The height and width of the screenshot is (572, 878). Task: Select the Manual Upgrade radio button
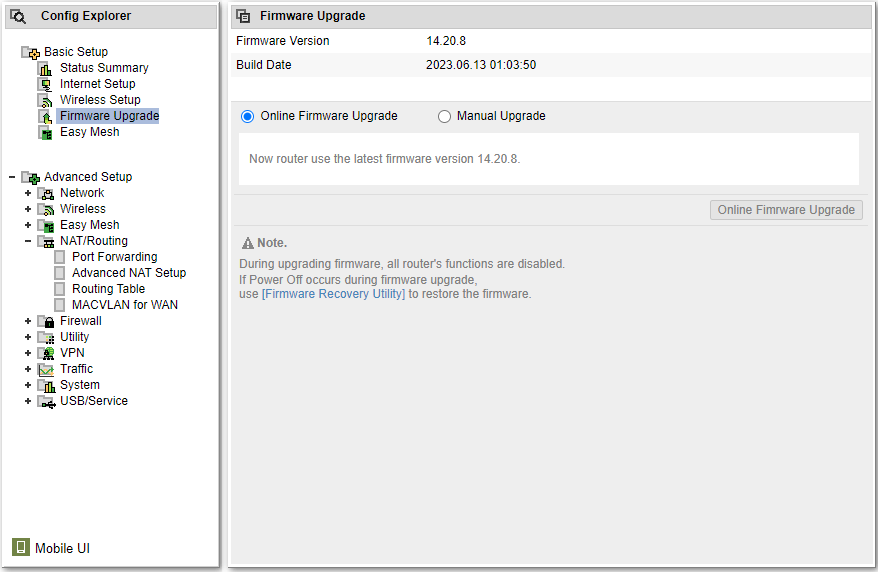[x=444, y=117]
